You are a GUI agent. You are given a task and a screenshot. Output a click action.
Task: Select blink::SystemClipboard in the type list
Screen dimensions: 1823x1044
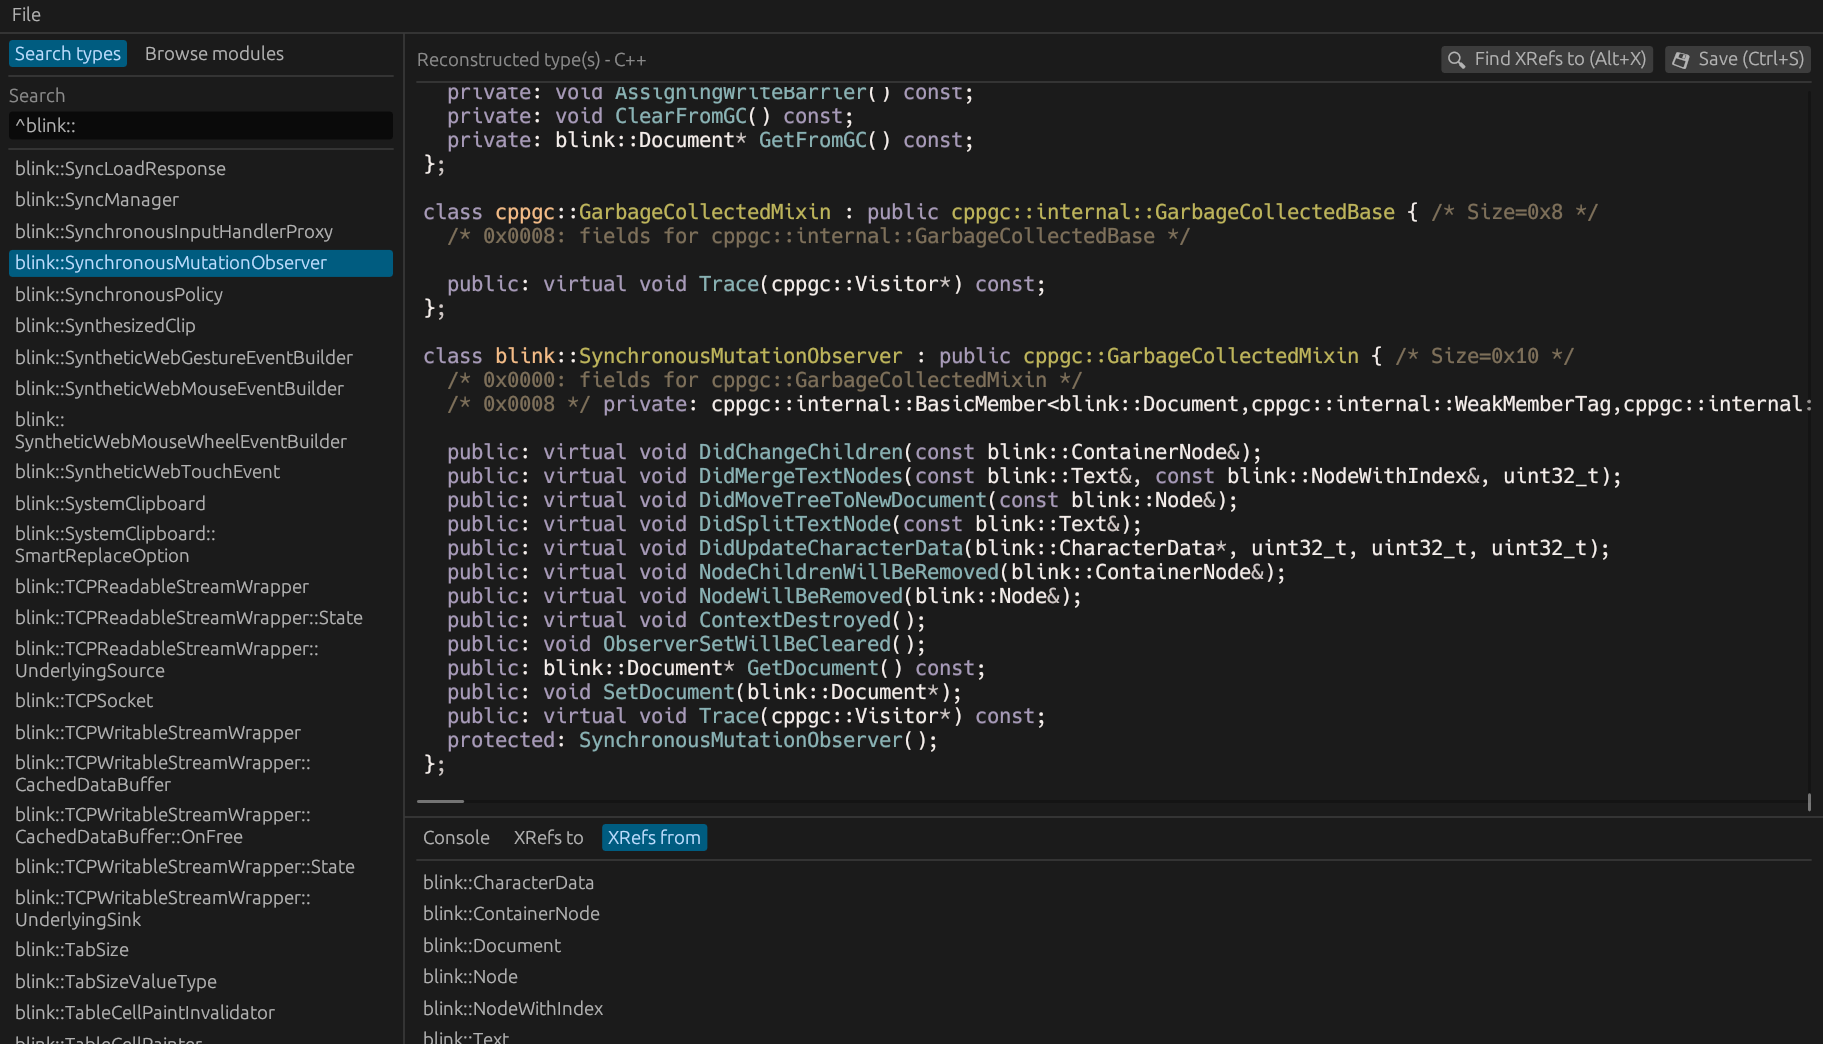click(x=110, y=503)
